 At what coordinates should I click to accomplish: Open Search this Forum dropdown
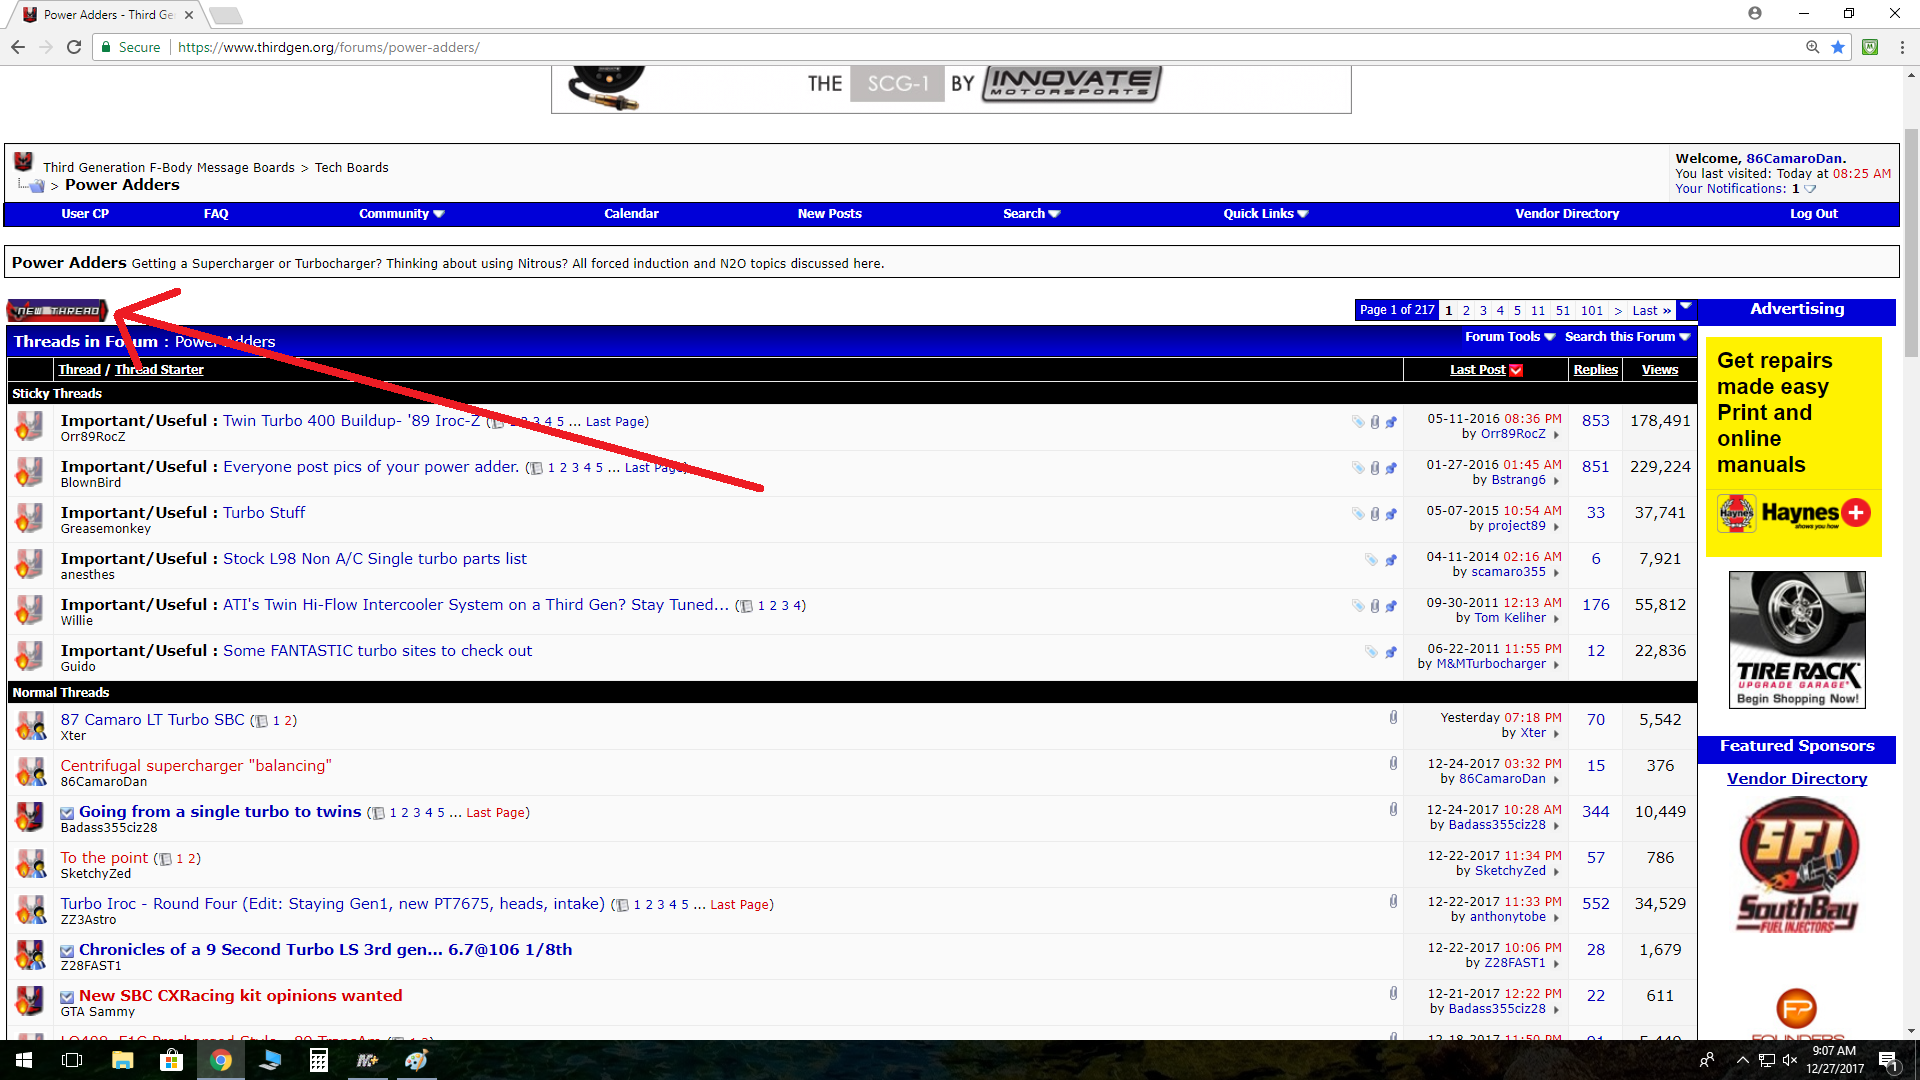tap(1626, 337)
